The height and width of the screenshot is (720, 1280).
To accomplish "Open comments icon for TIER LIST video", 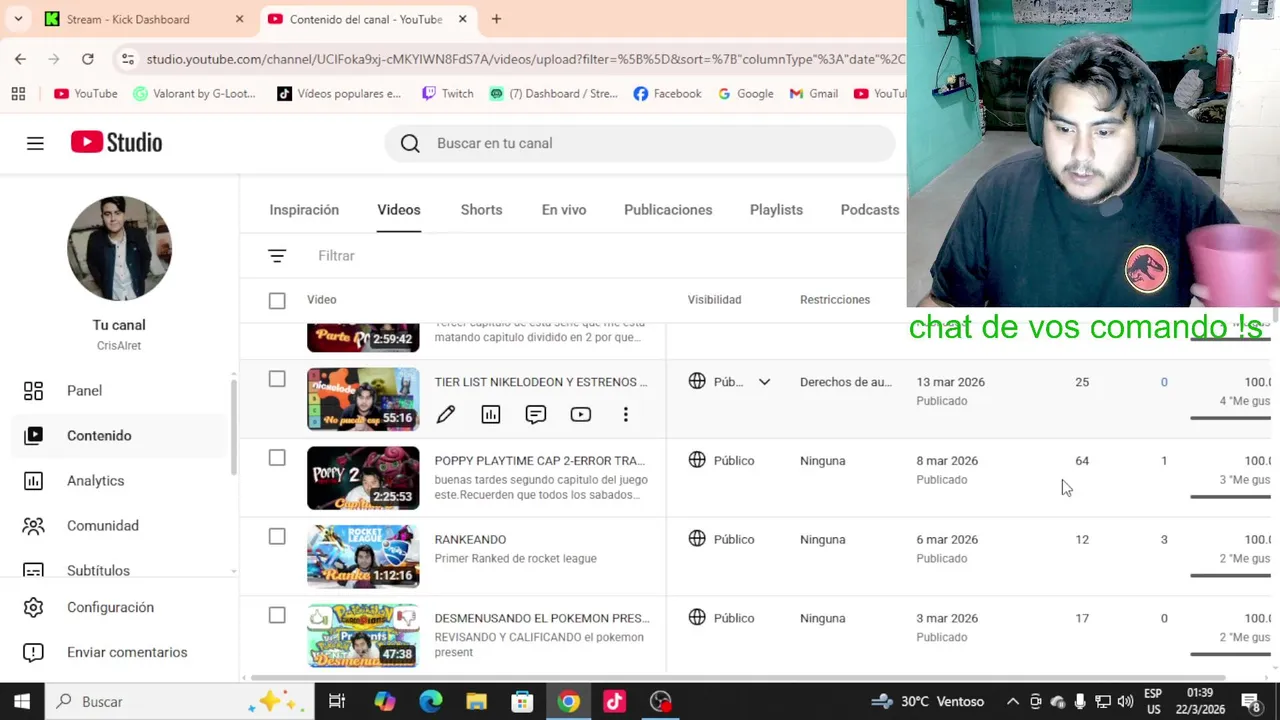I will coord(536,414).
